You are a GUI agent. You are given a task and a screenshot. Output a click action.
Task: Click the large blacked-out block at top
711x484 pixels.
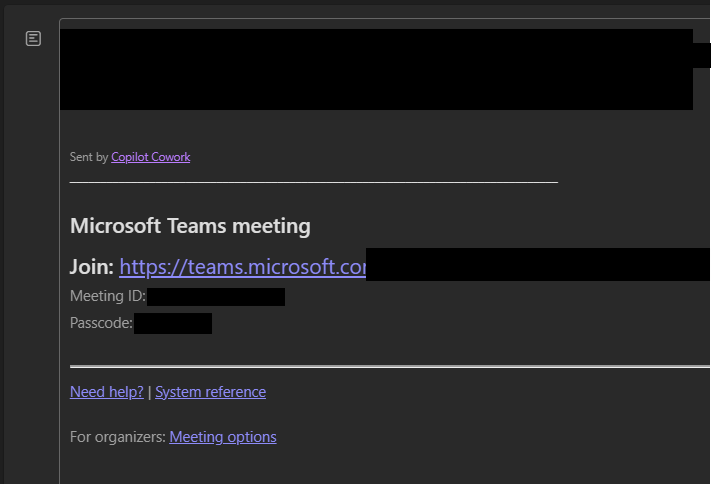click(x=376, y=69)
